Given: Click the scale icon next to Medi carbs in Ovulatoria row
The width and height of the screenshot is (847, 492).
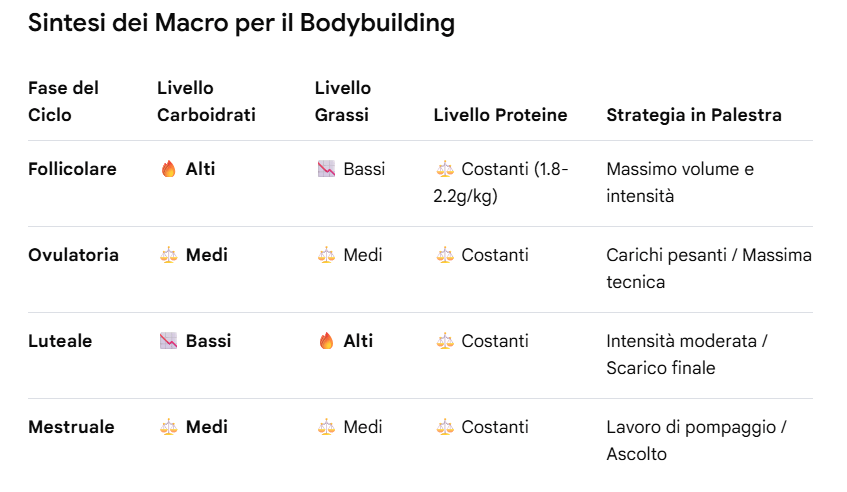Looking at the screenshot, I should pos(169,255).
